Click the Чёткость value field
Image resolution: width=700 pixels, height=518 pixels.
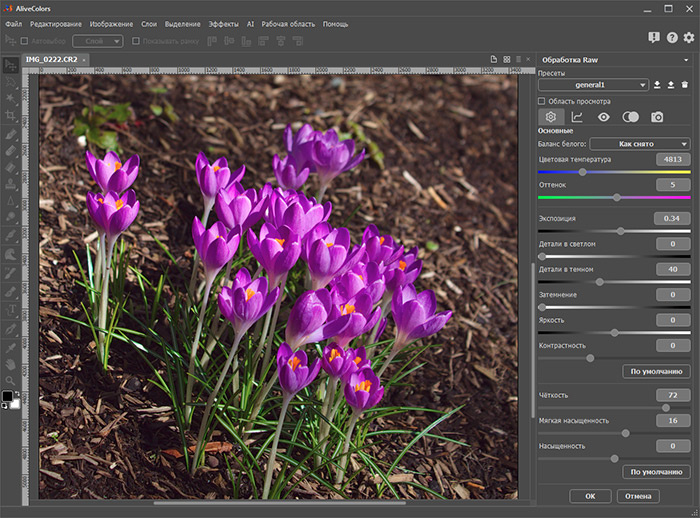[x=673, y=395]
